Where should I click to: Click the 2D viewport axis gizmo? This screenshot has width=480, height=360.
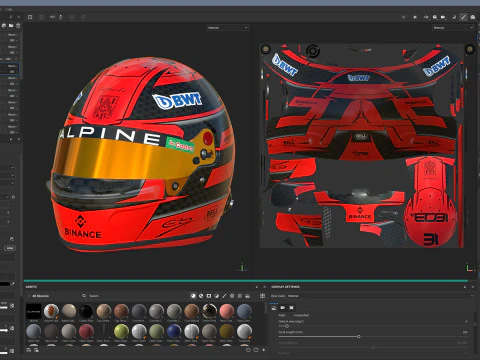click(x=469, y=268)
